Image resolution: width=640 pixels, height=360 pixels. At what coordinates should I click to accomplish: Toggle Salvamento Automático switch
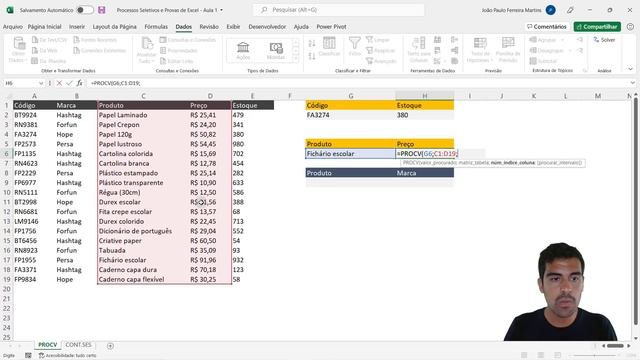(85, 10)
